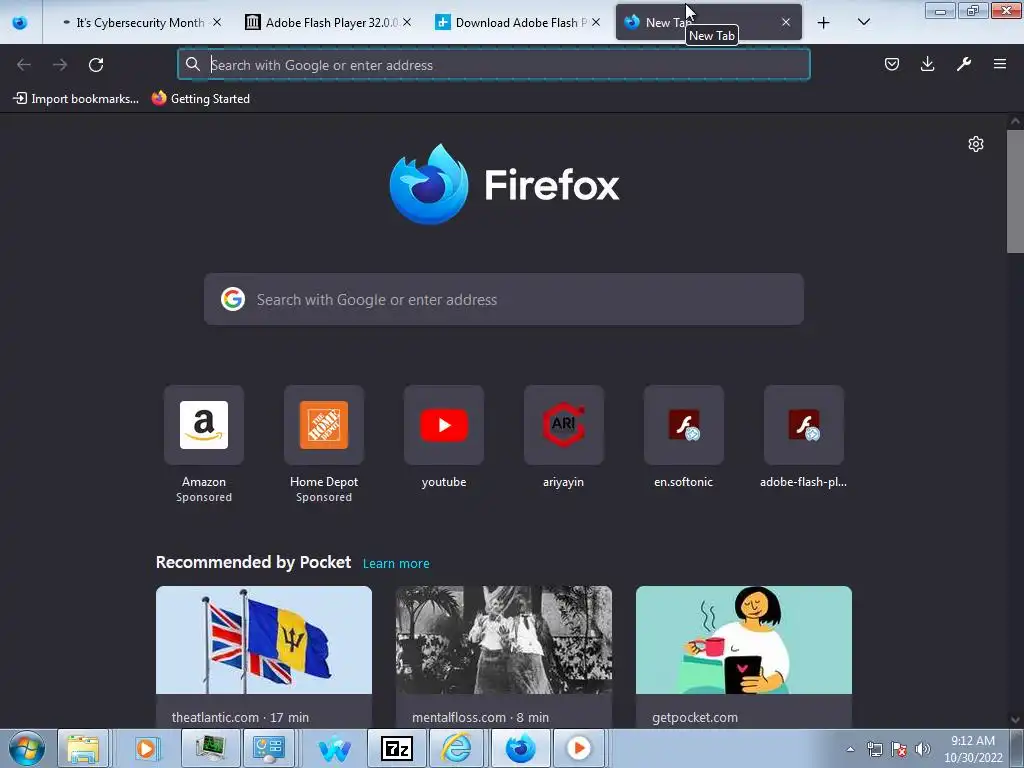
Task: Open Save to Pocket toolbar icon
Action: click(891, 64)
